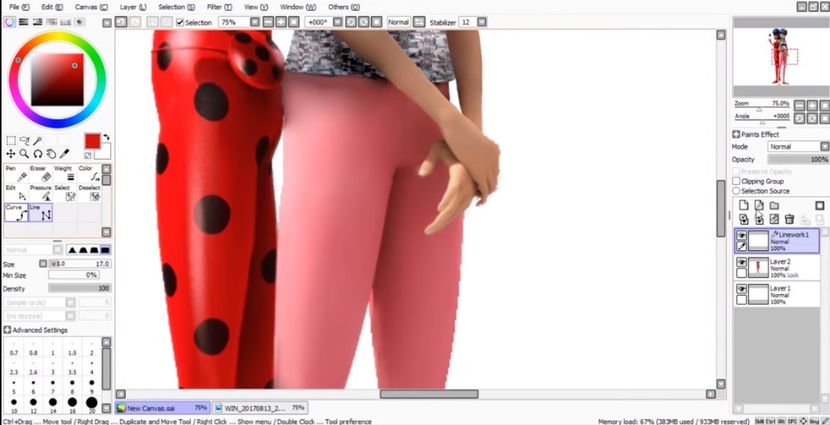This screenshot has width=830, height=425.
Task: Open the layer blending Mode dropdown
Action: coord(797,146)
